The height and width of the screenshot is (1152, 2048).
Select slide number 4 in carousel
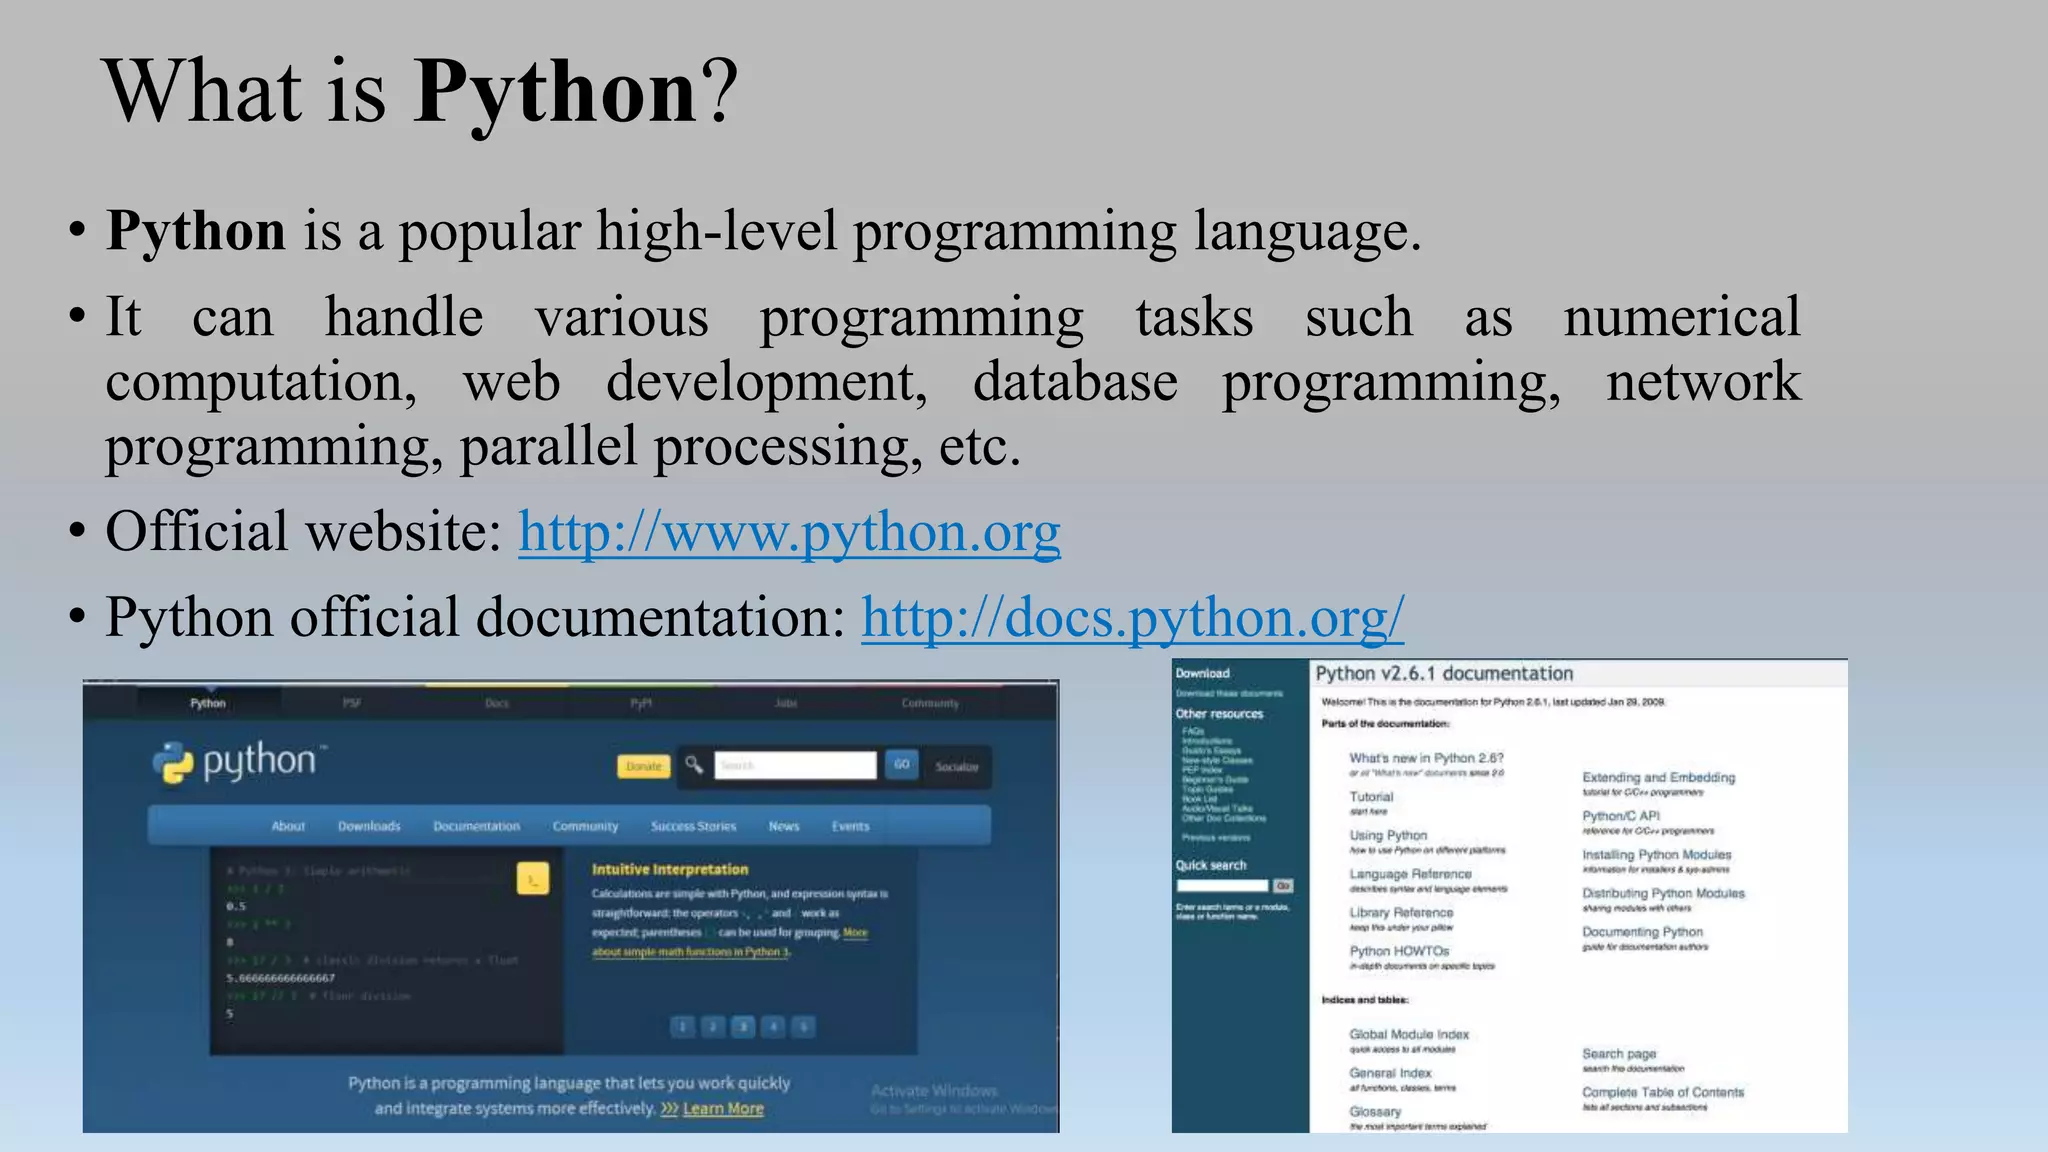point(773,1026)
